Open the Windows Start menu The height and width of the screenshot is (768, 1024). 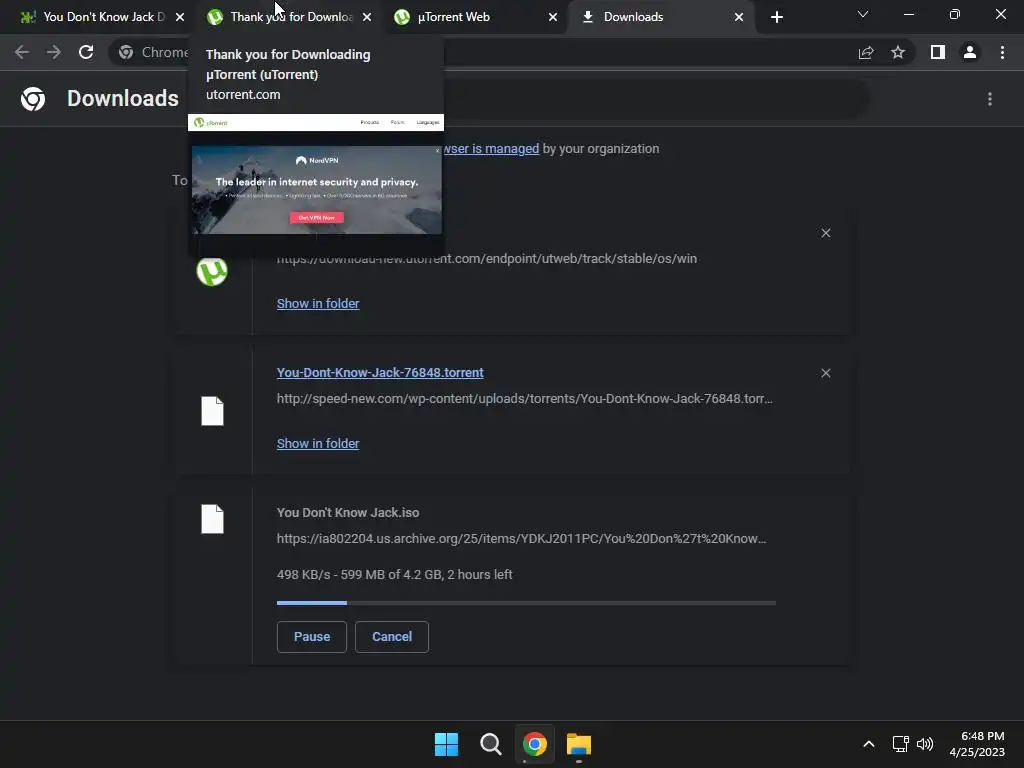(x=447, y=744)
